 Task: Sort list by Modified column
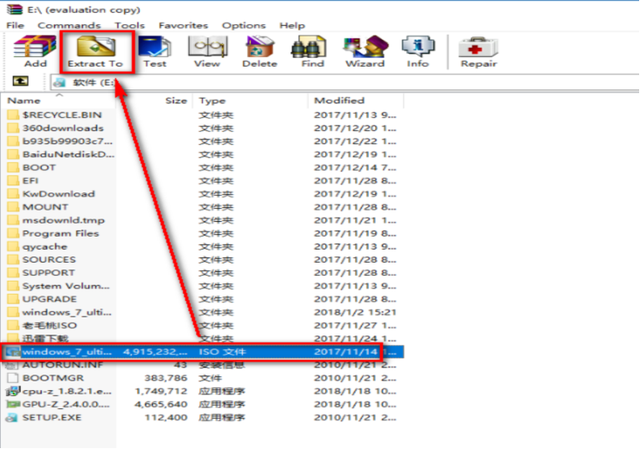[339, 100]
